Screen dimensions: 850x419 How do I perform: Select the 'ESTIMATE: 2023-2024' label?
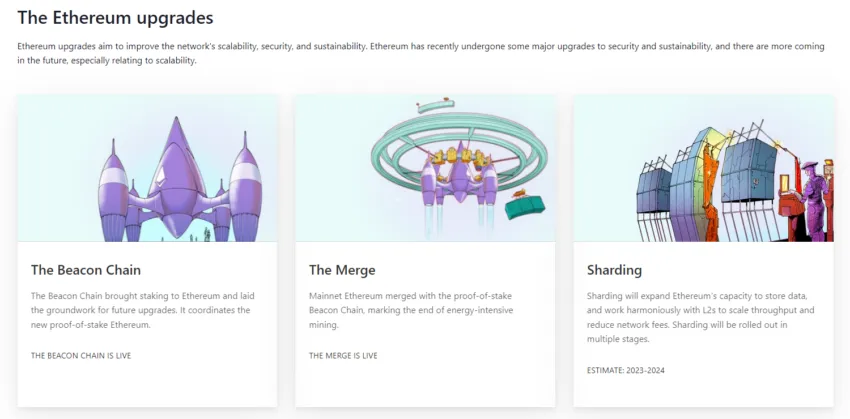[x=626, y=370]
